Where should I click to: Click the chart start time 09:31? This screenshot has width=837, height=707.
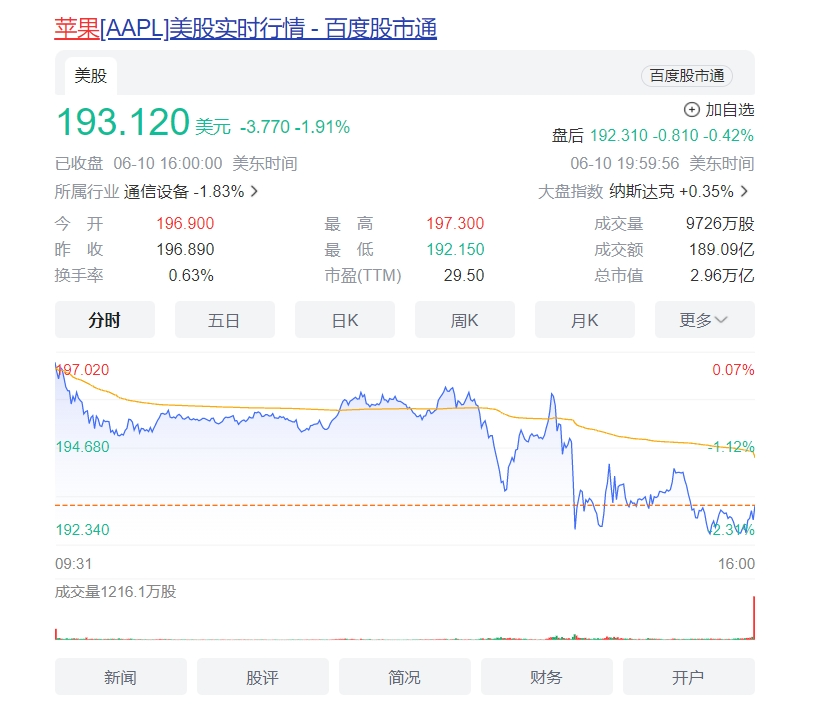click(x=74, y=564)
